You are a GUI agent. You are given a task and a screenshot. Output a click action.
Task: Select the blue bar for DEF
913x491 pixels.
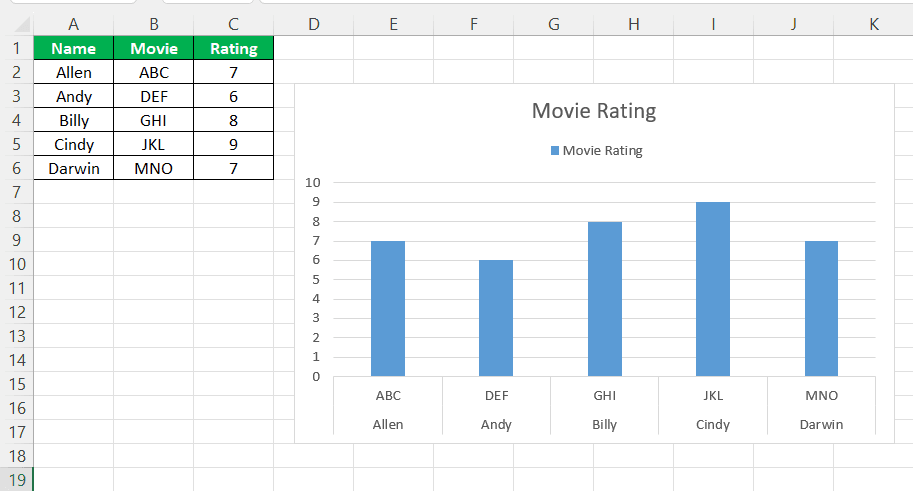(x=496, y=318)
